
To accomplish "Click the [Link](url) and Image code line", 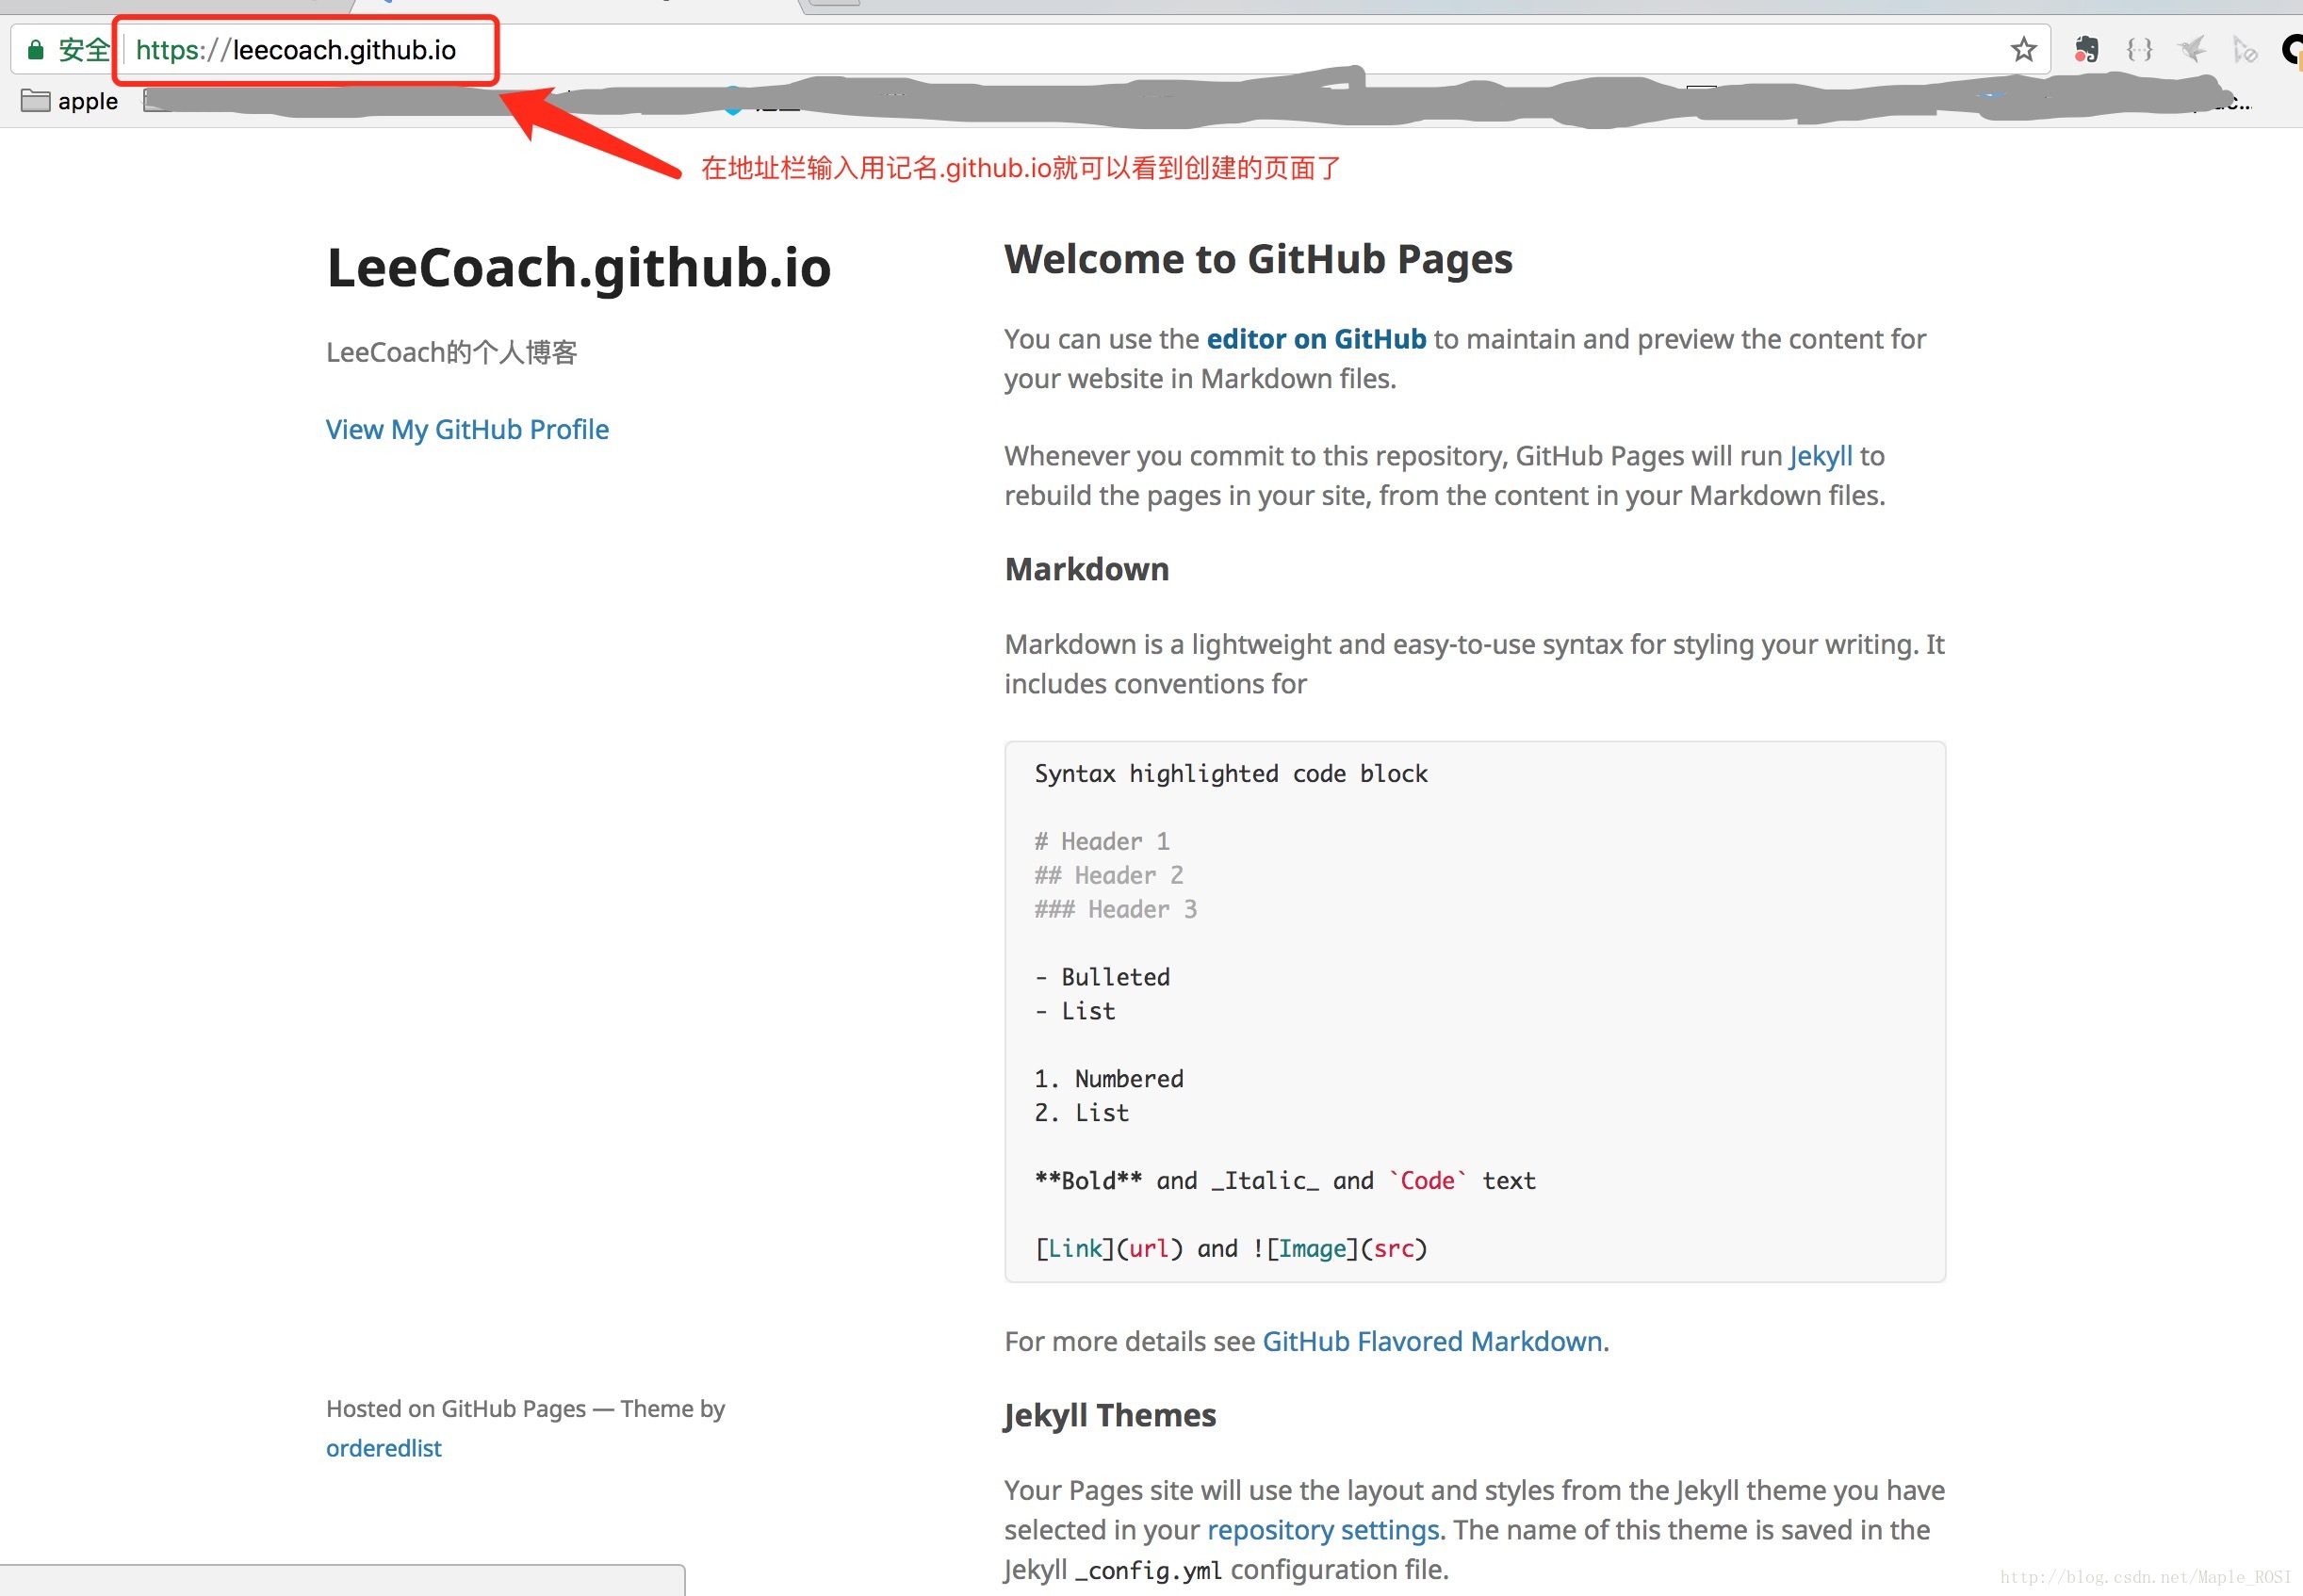I will [x=1231, y=1249].
